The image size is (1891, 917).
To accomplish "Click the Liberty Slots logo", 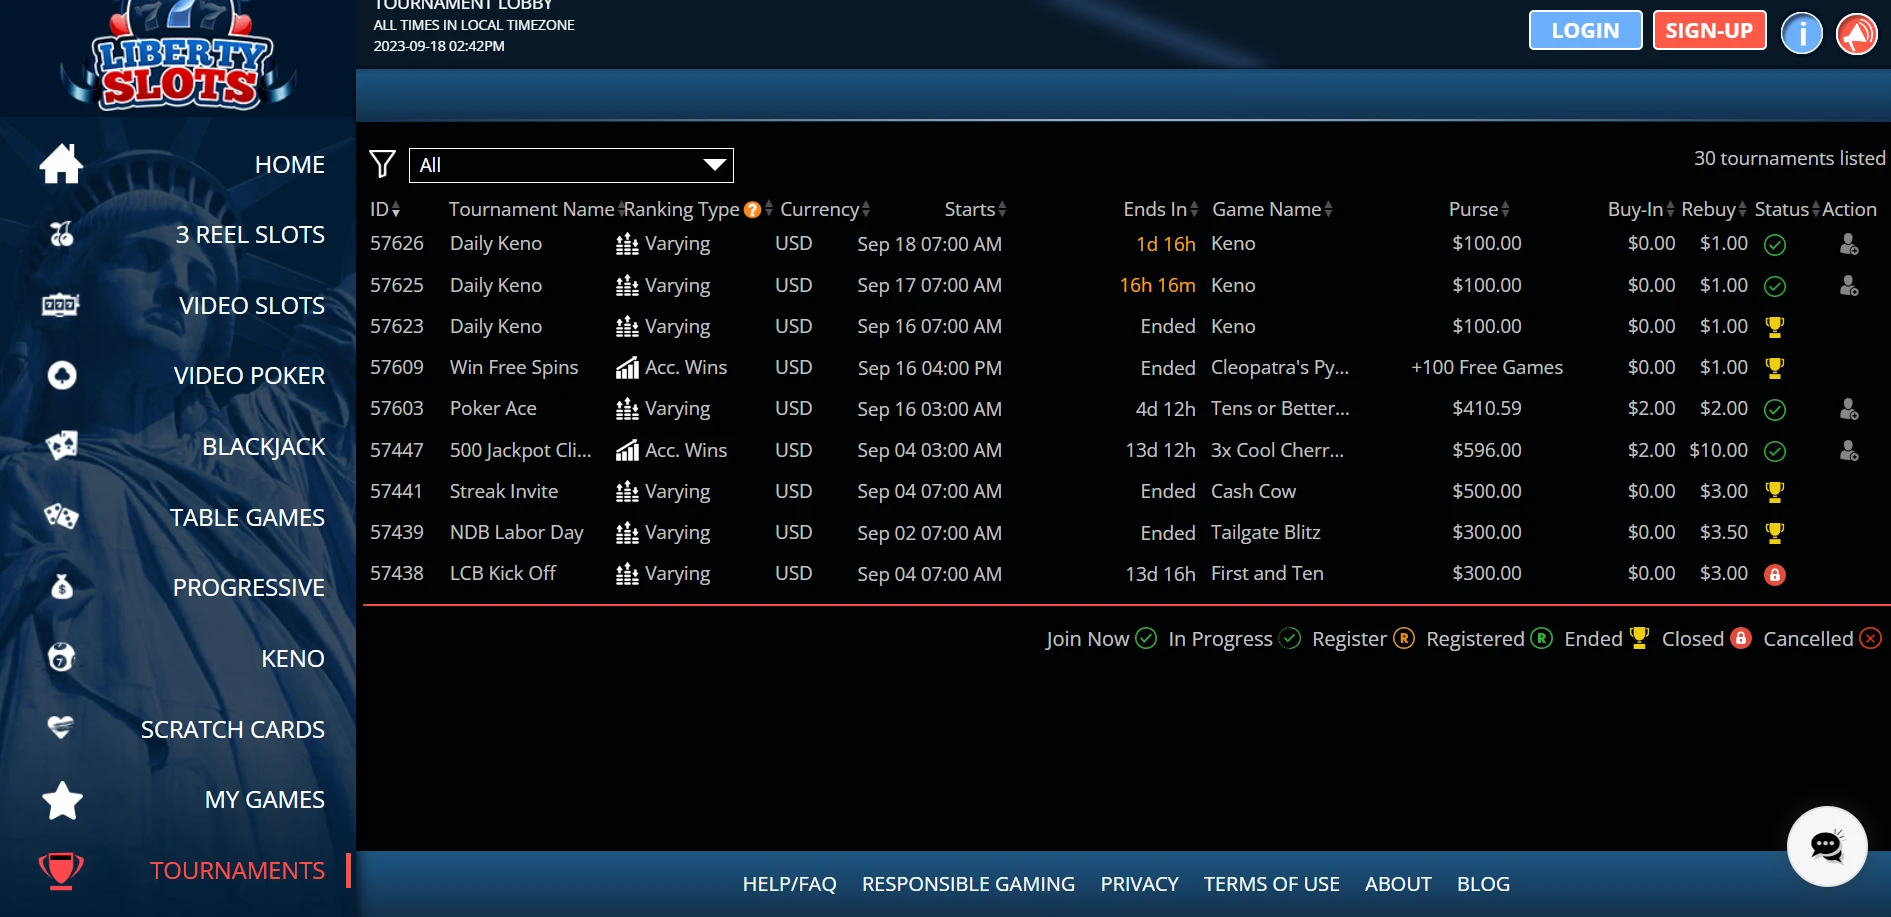I will point(178,55).
